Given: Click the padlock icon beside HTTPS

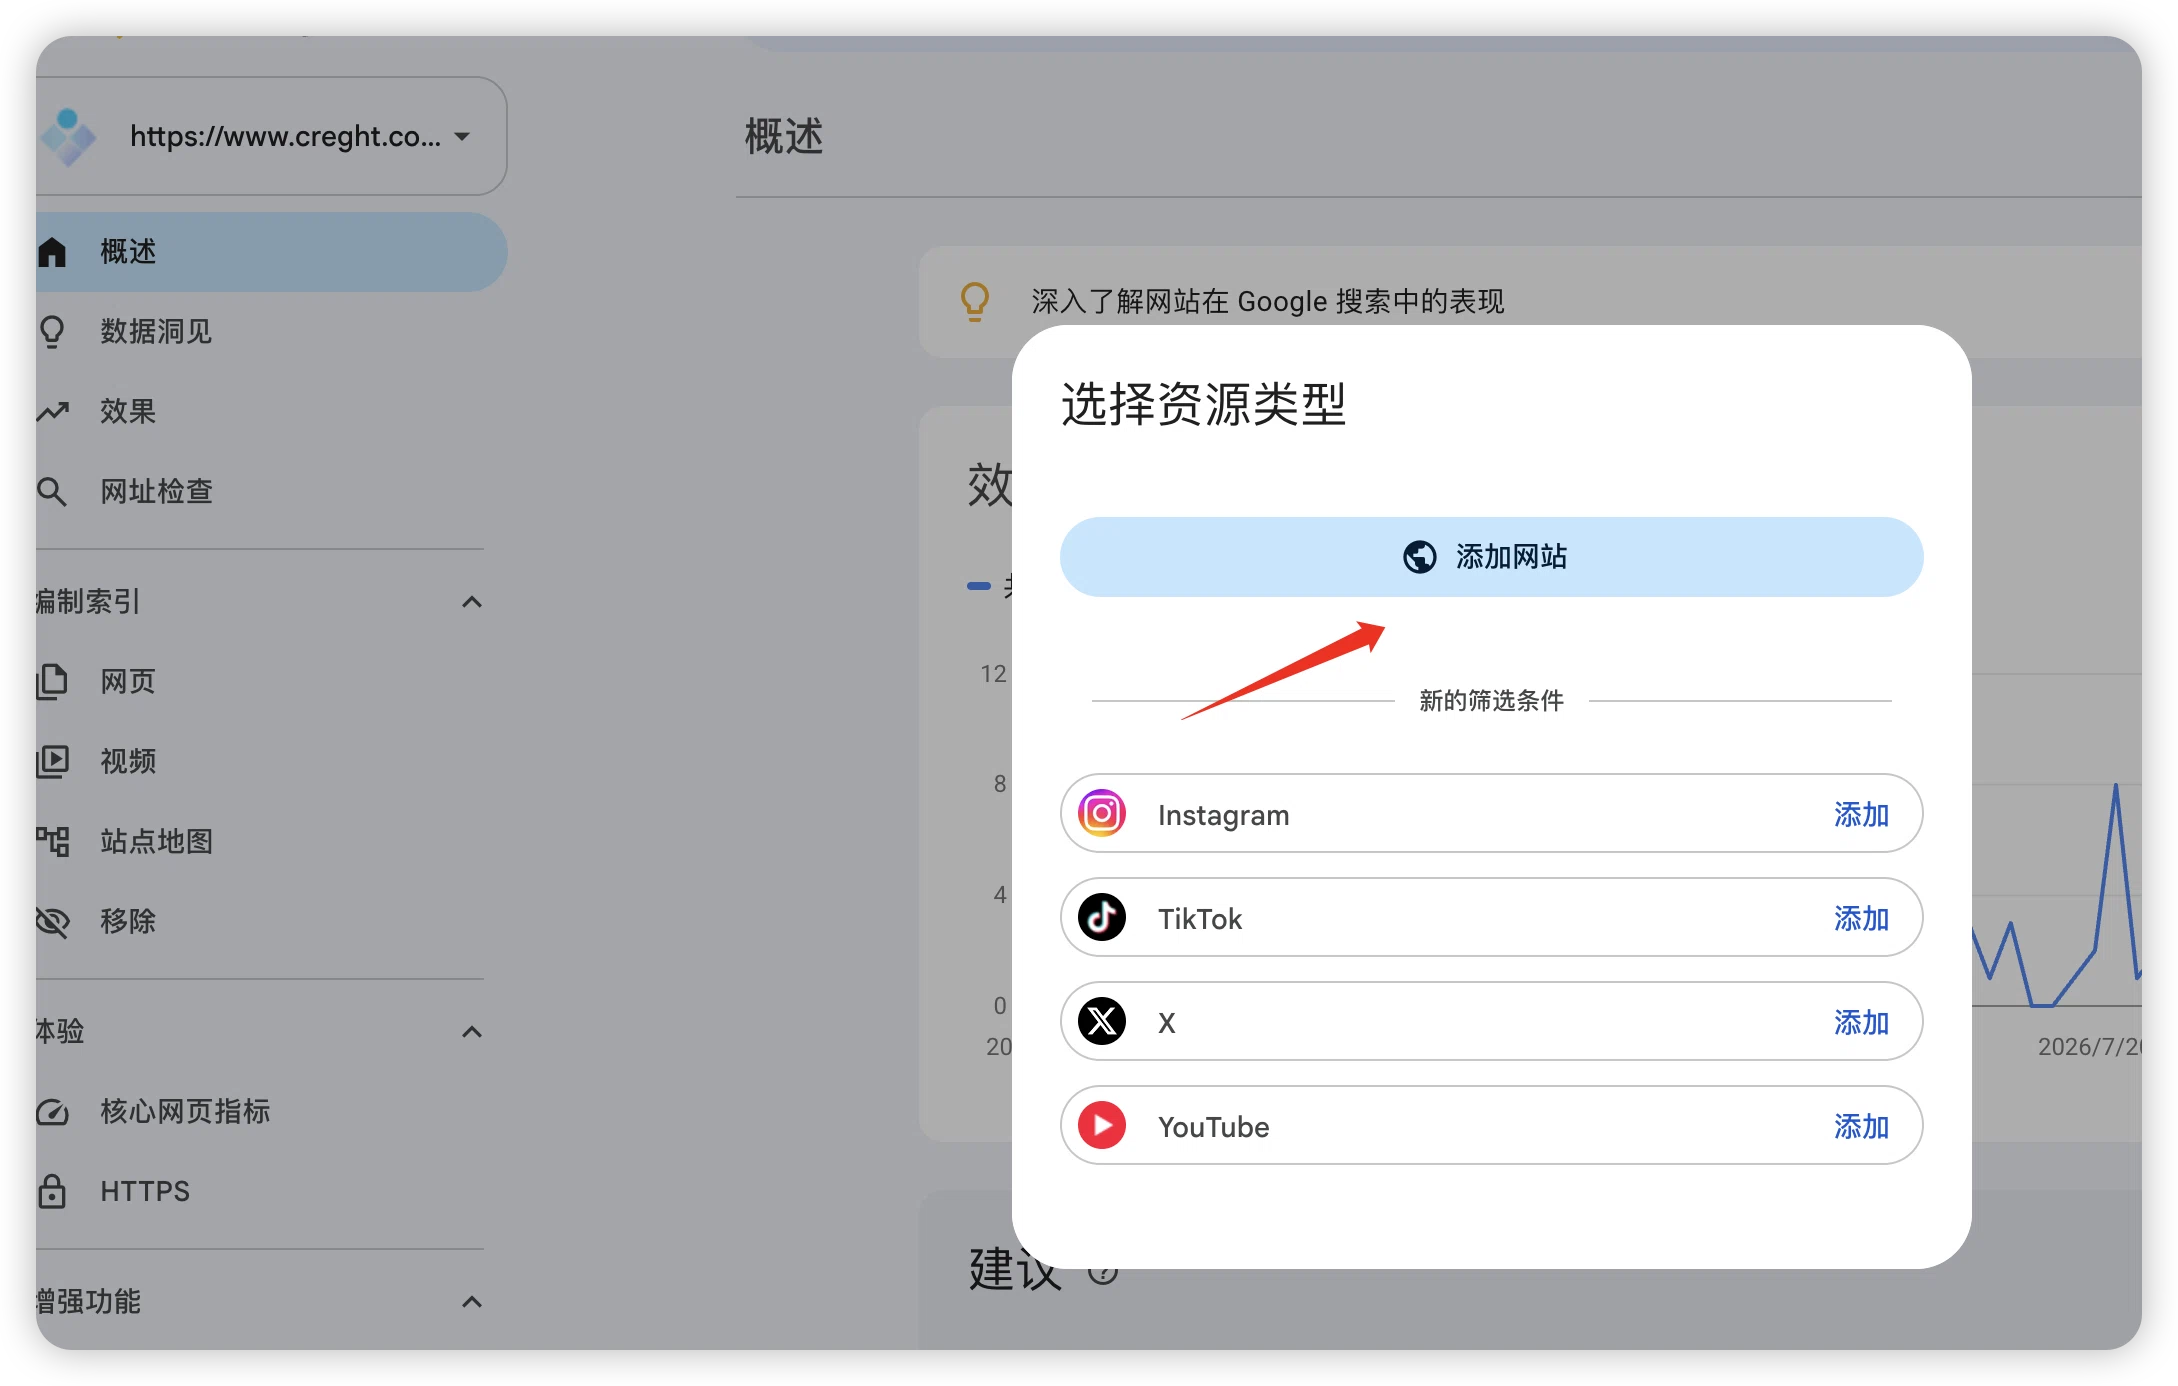Looking at the screenshot, I should 52,1192.
